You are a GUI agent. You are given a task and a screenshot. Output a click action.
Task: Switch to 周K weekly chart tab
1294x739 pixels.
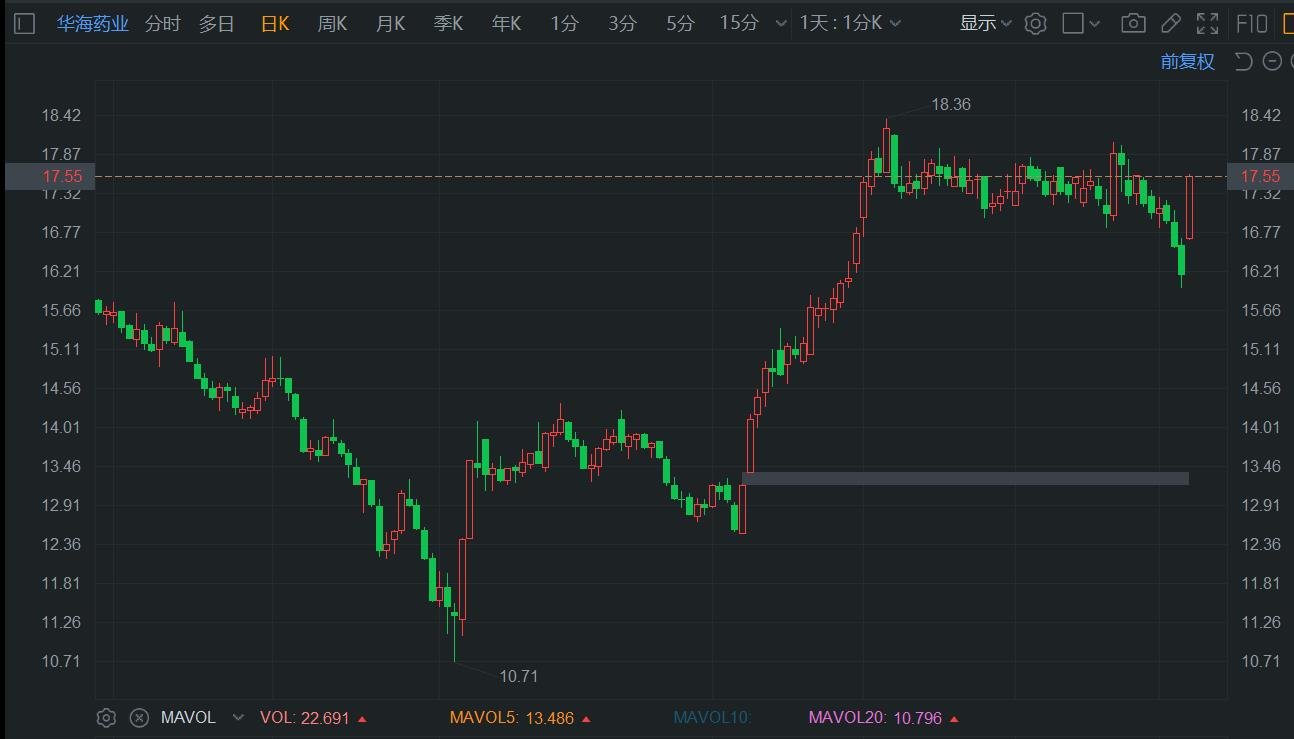[332, 24]
